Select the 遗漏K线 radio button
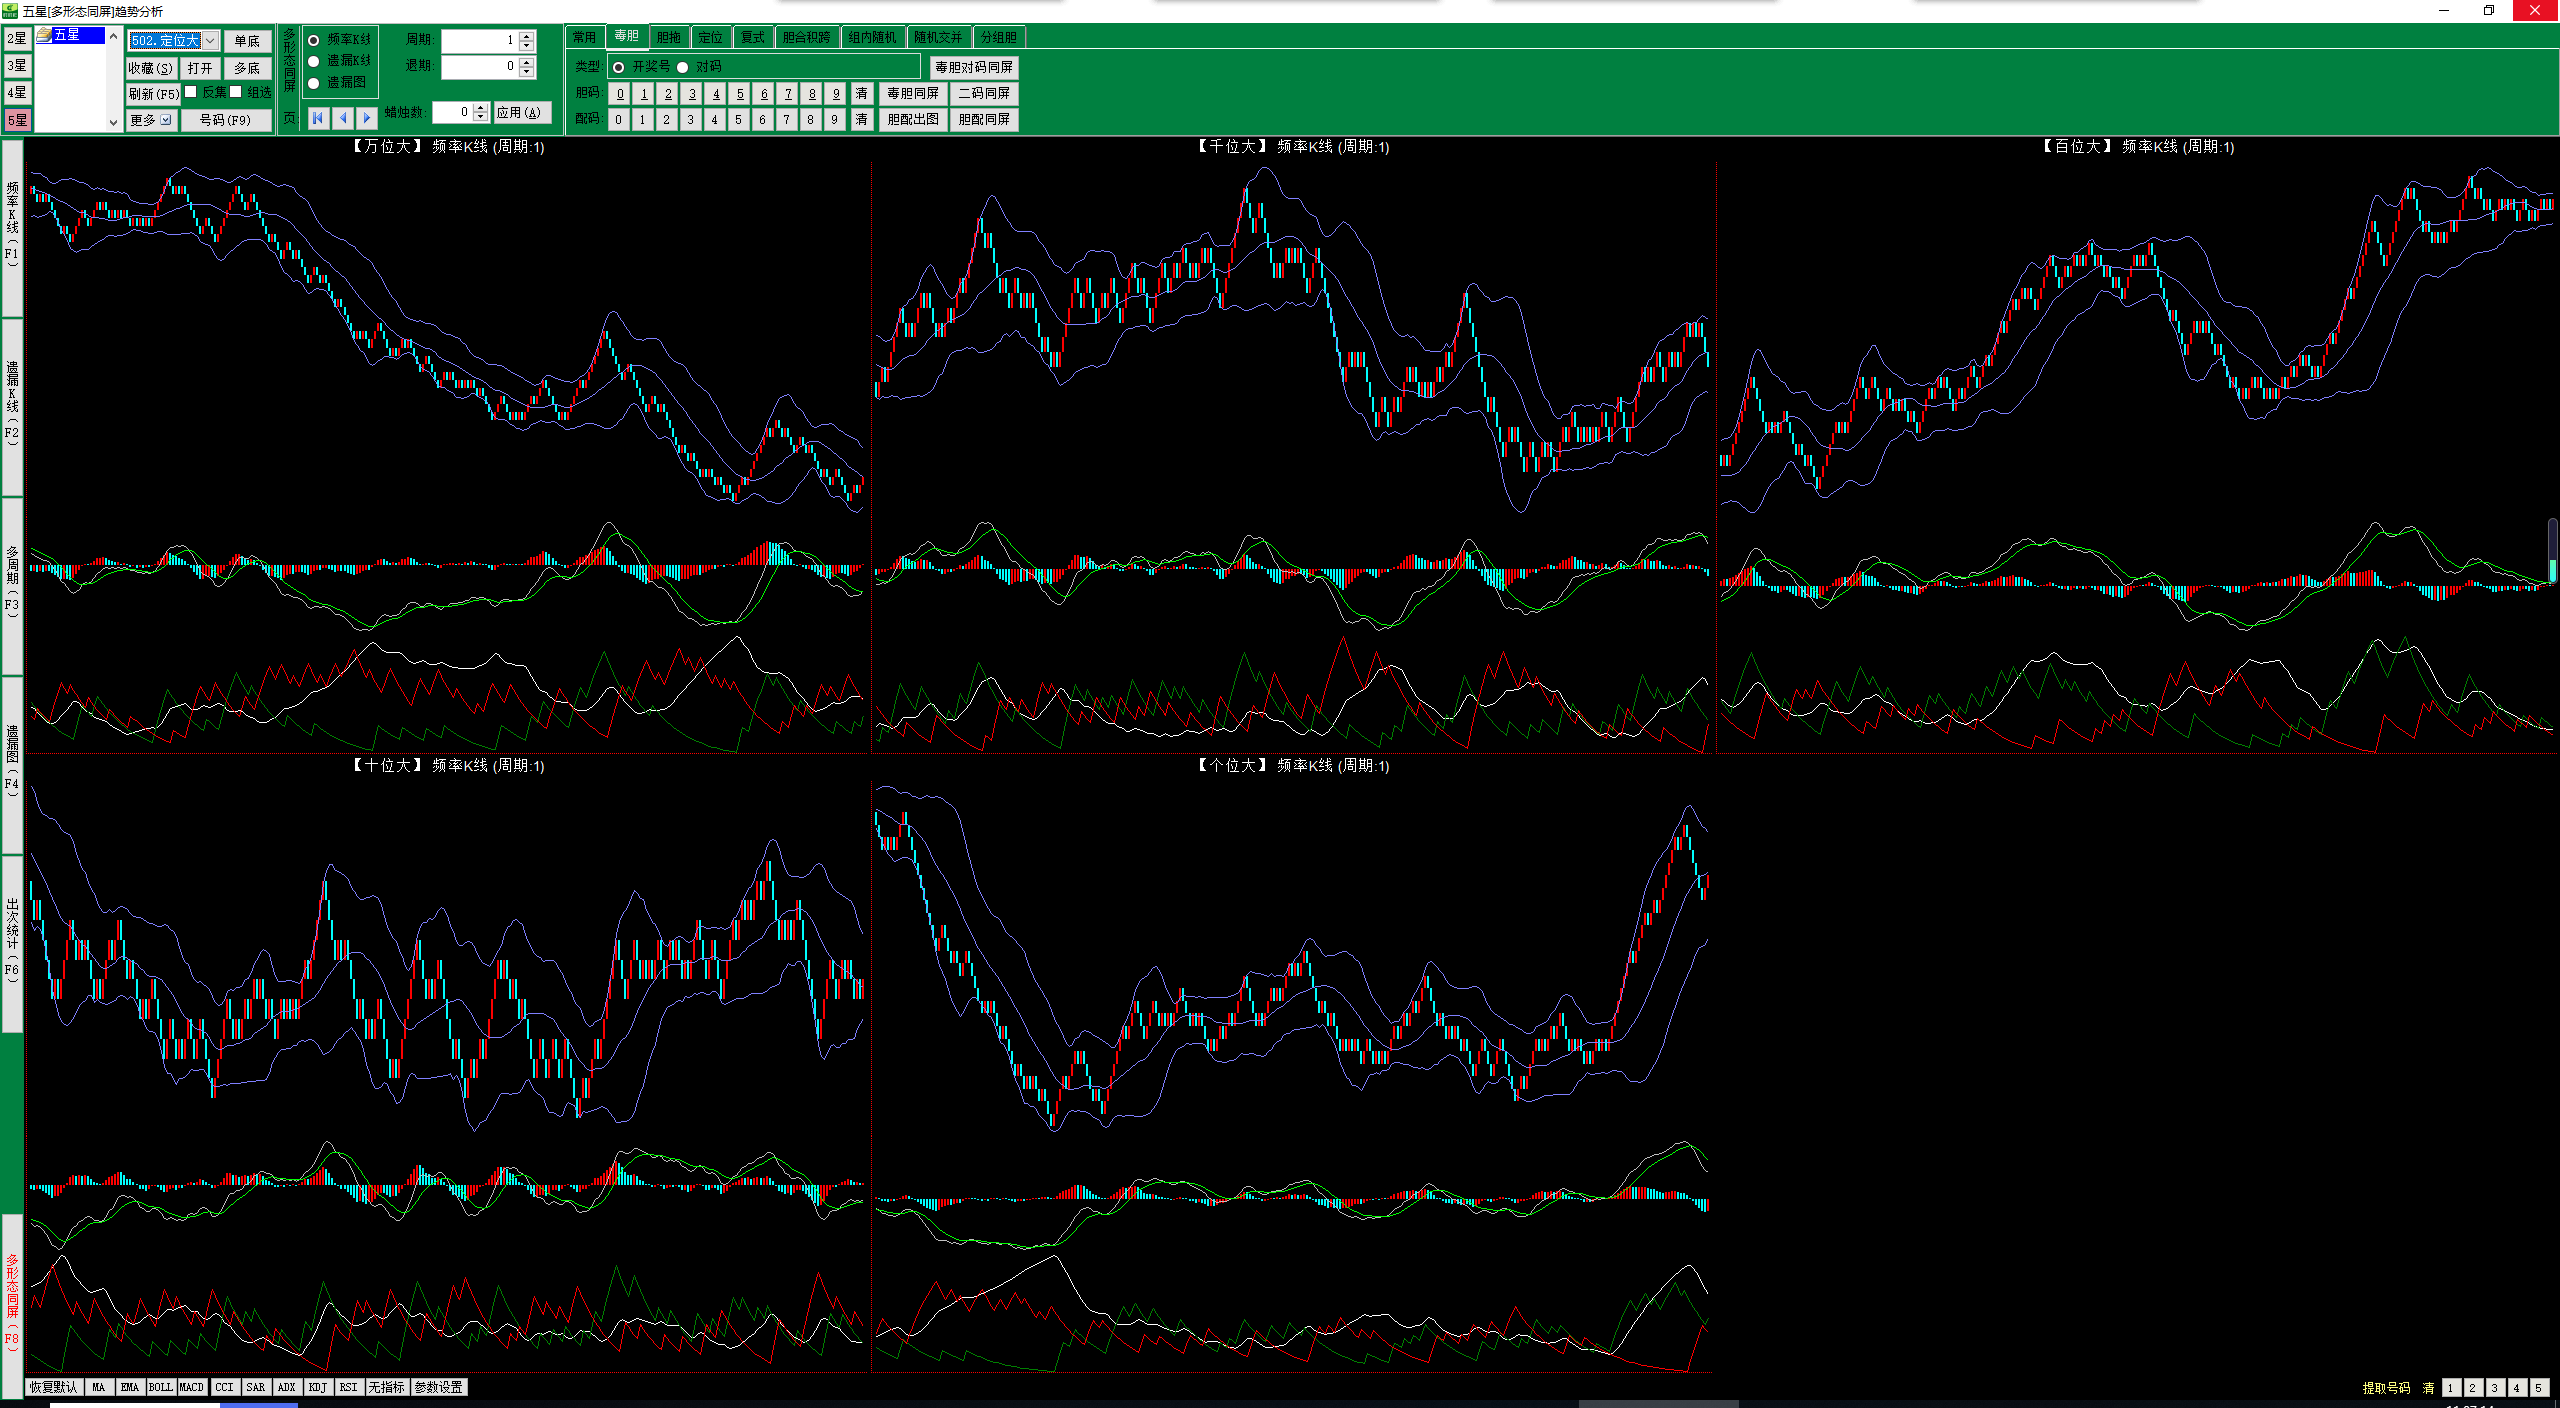 click(x=314, y=62)
